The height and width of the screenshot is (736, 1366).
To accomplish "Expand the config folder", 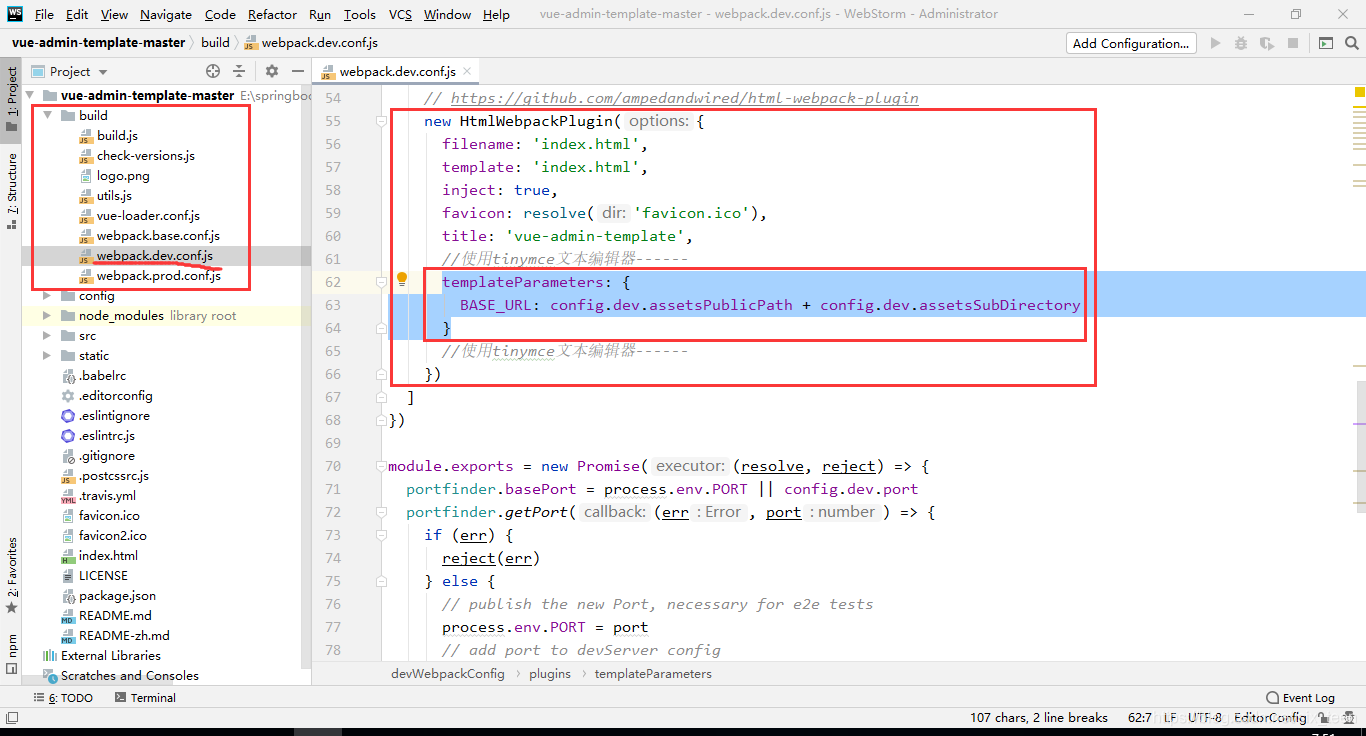I will point(47,296).
